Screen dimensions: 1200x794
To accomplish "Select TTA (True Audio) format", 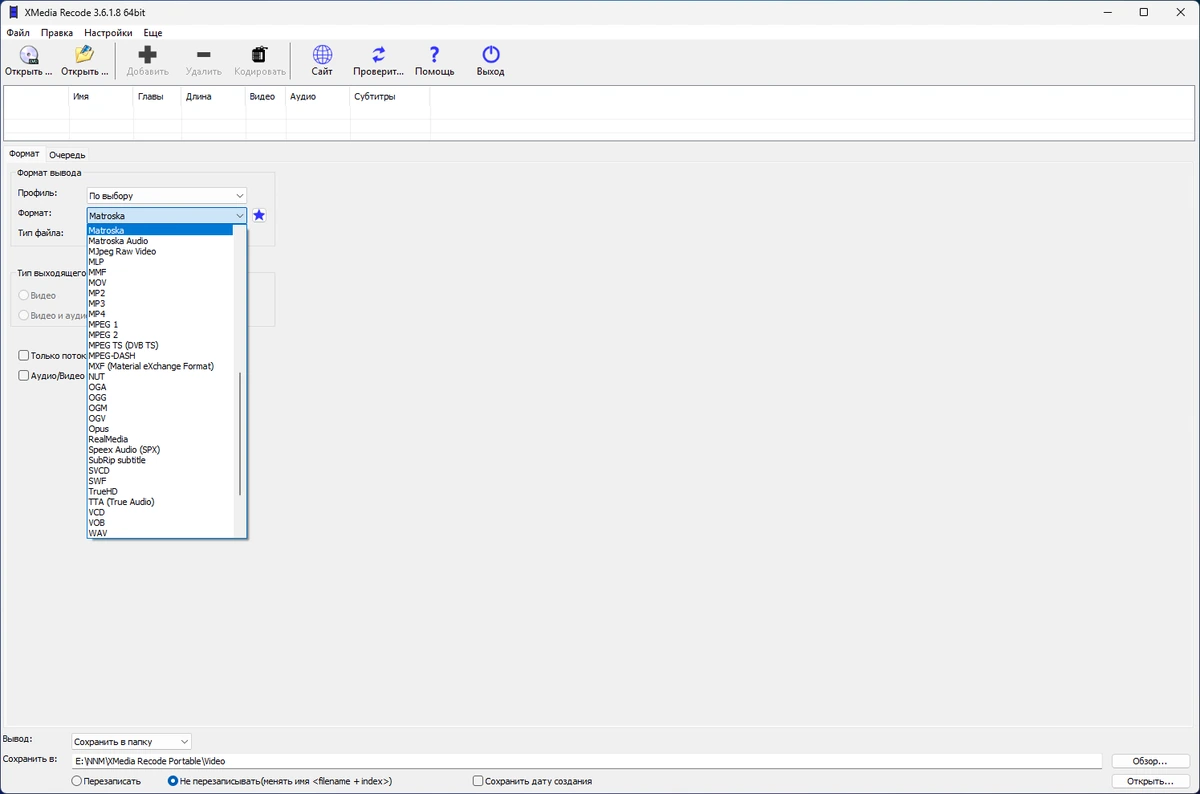I will [160, 502].
